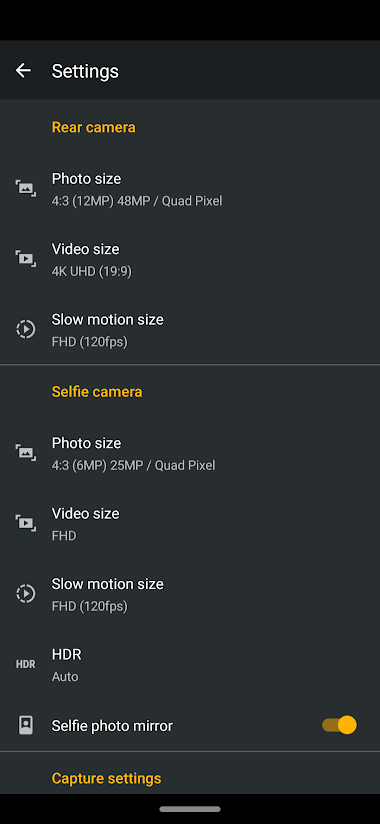Toggle the Selfie photo mirror switch
This screenshot has width=380, height=824.
pyautogui.click(x=340, y=725)
